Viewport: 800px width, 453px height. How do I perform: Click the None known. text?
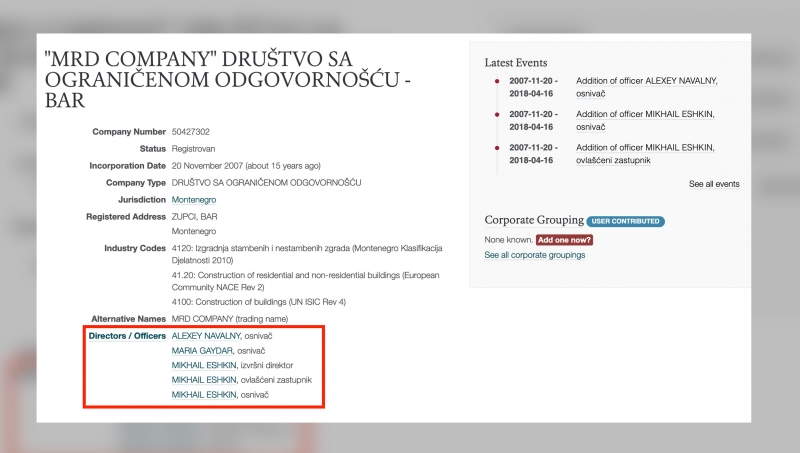(509, 240)
